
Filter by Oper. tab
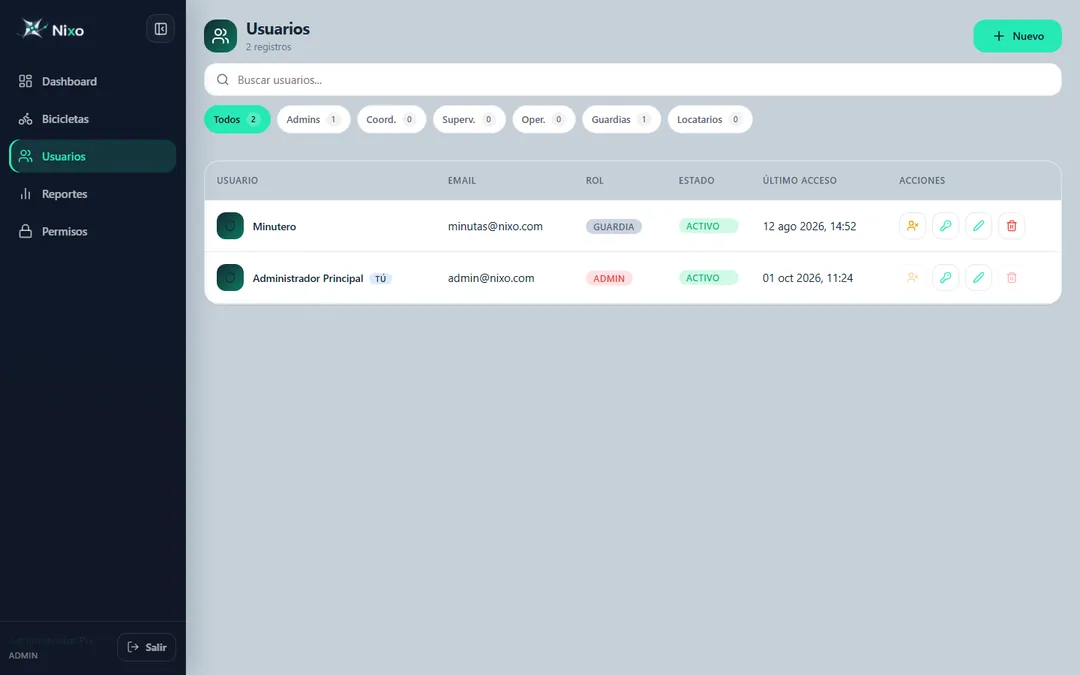pos(543,119)
